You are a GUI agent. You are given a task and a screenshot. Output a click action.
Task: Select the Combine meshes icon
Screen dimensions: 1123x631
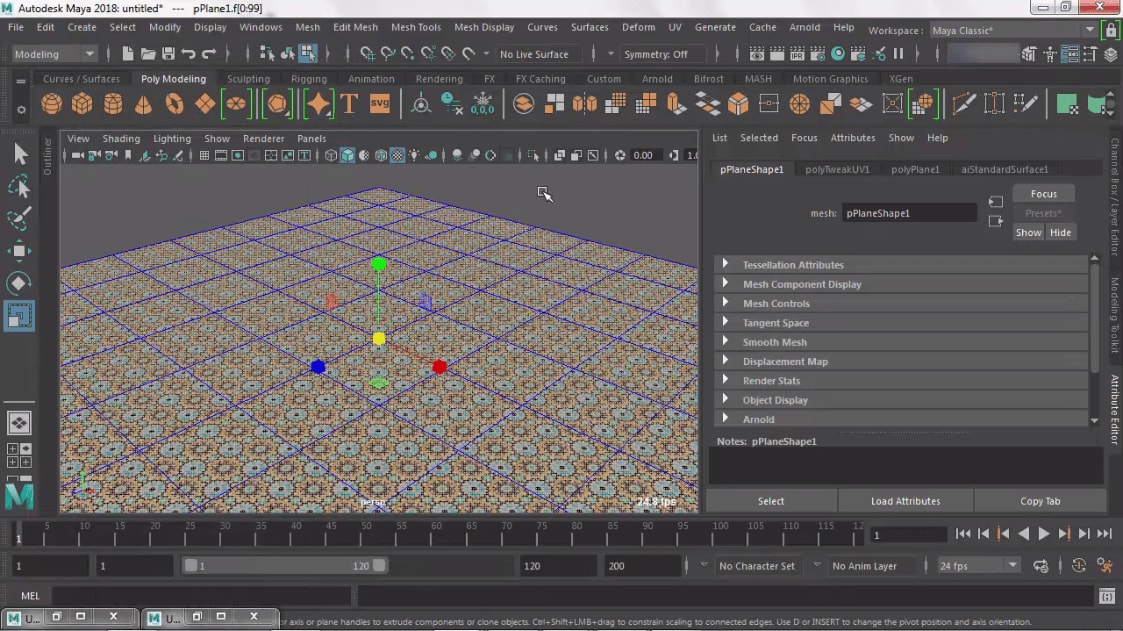524,103
